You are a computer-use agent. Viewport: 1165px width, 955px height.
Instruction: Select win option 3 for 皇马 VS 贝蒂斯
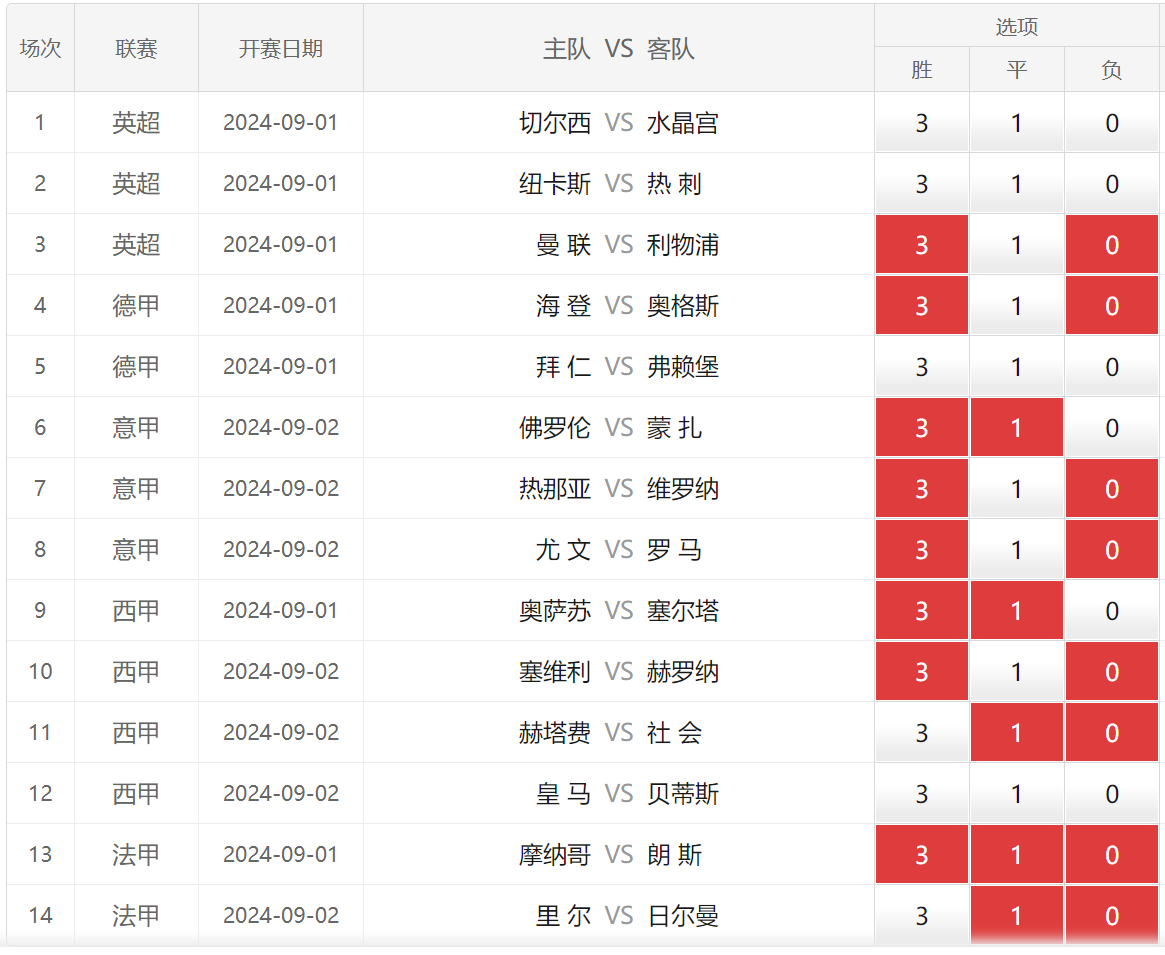921,793
